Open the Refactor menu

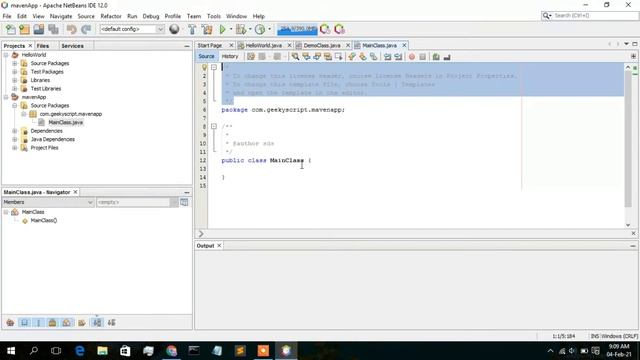(x=111, y=16)
